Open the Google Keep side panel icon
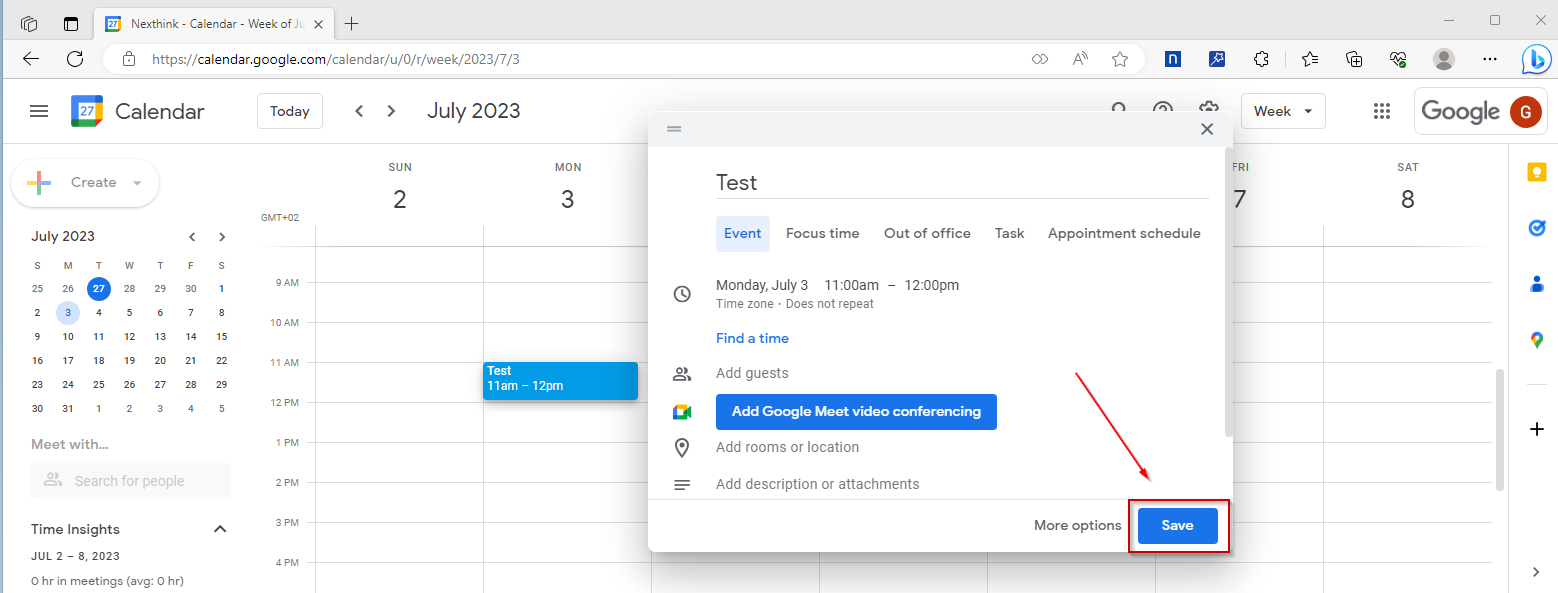Viewport: 1558px width, 593px height. click(1537, 172)
